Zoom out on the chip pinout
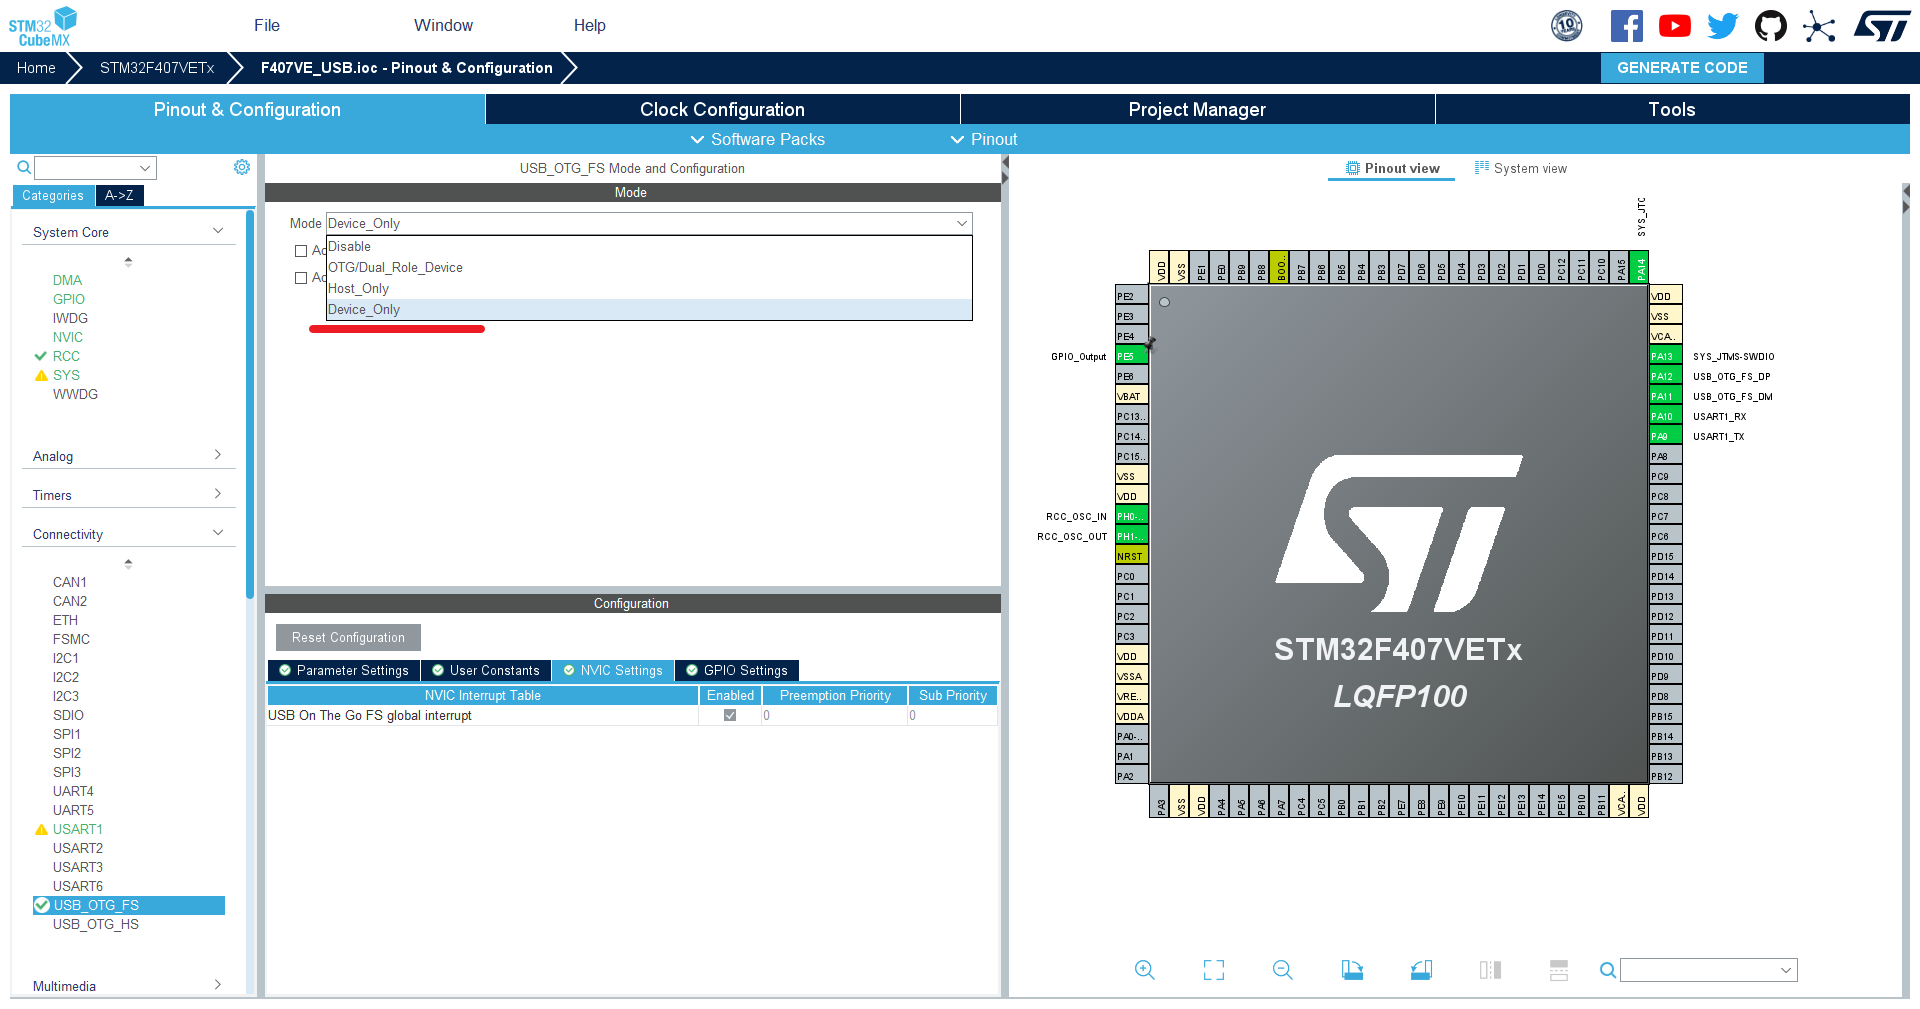Viewport: 1920px width, 1009px height. (1283, 969)
